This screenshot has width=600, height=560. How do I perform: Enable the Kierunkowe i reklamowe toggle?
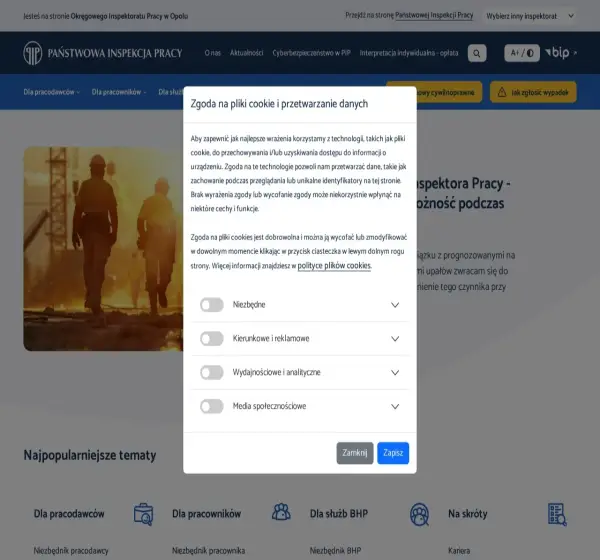212,339
